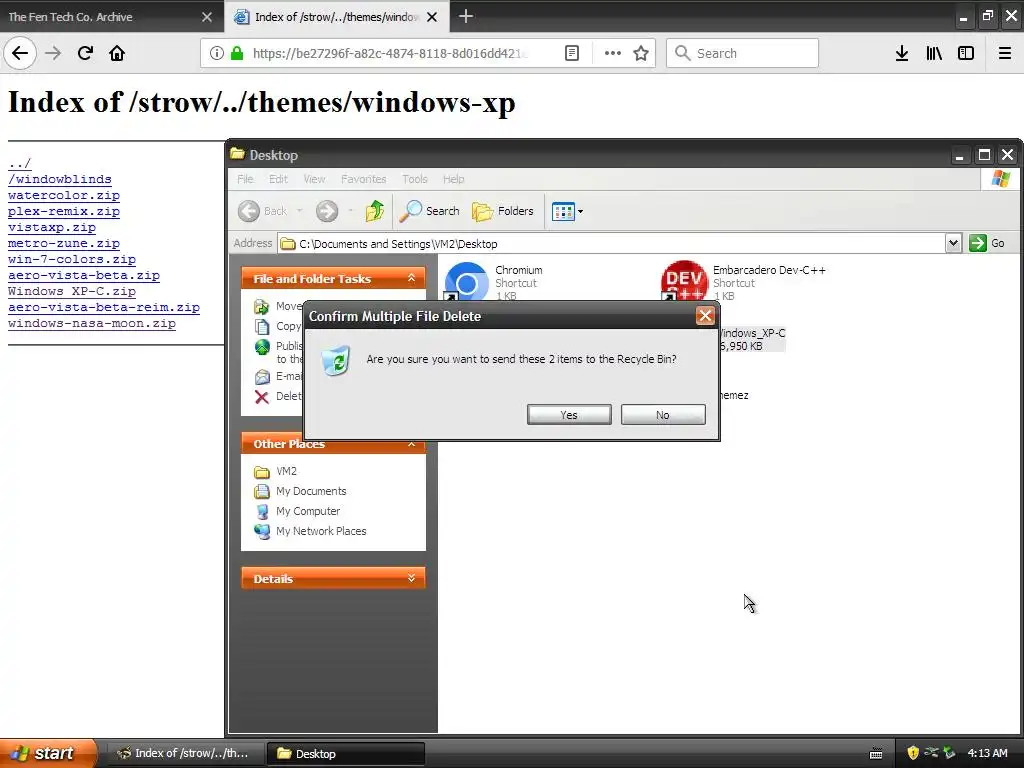1024x768 pixels.
Task: Toggle the browser sidebar icon
Action: click(966, 53)
